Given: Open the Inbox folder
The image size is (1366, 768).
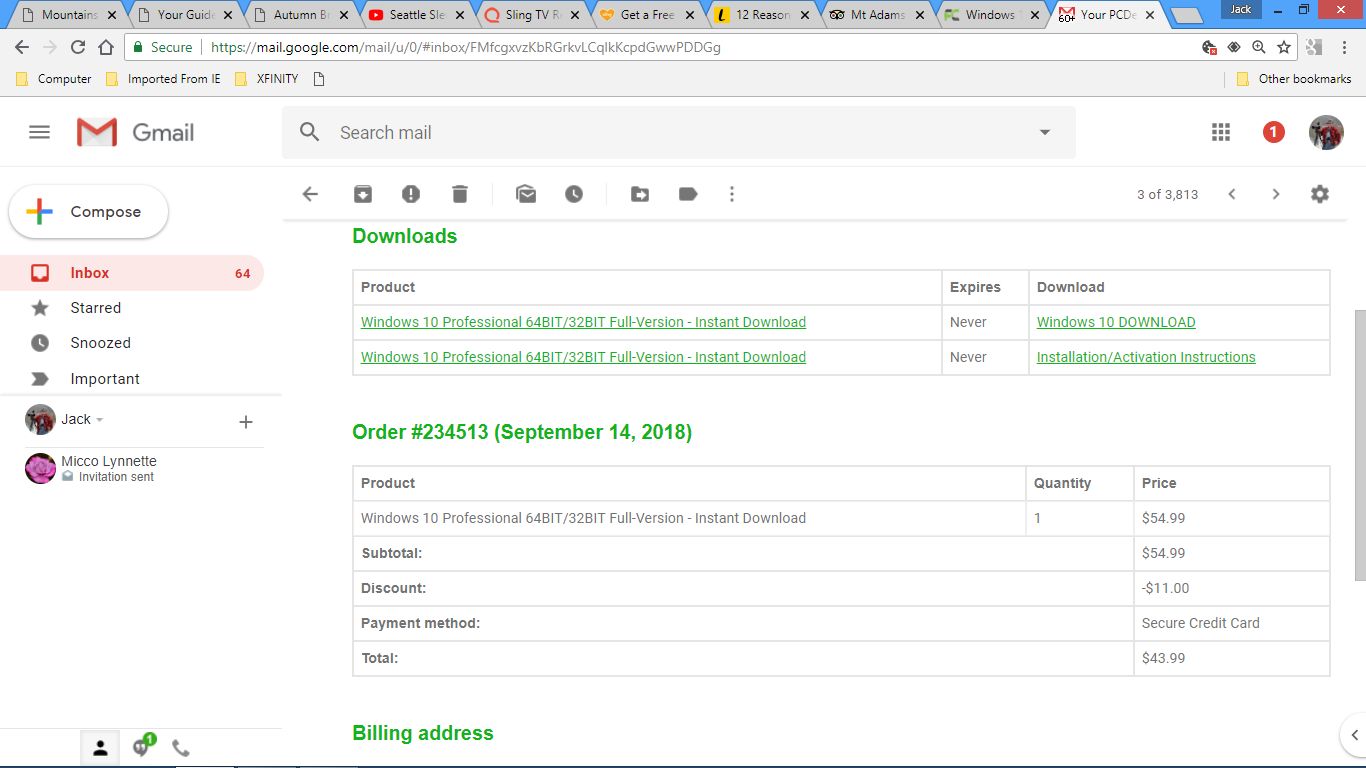Looking at the screenshot, I should point(132,273).
